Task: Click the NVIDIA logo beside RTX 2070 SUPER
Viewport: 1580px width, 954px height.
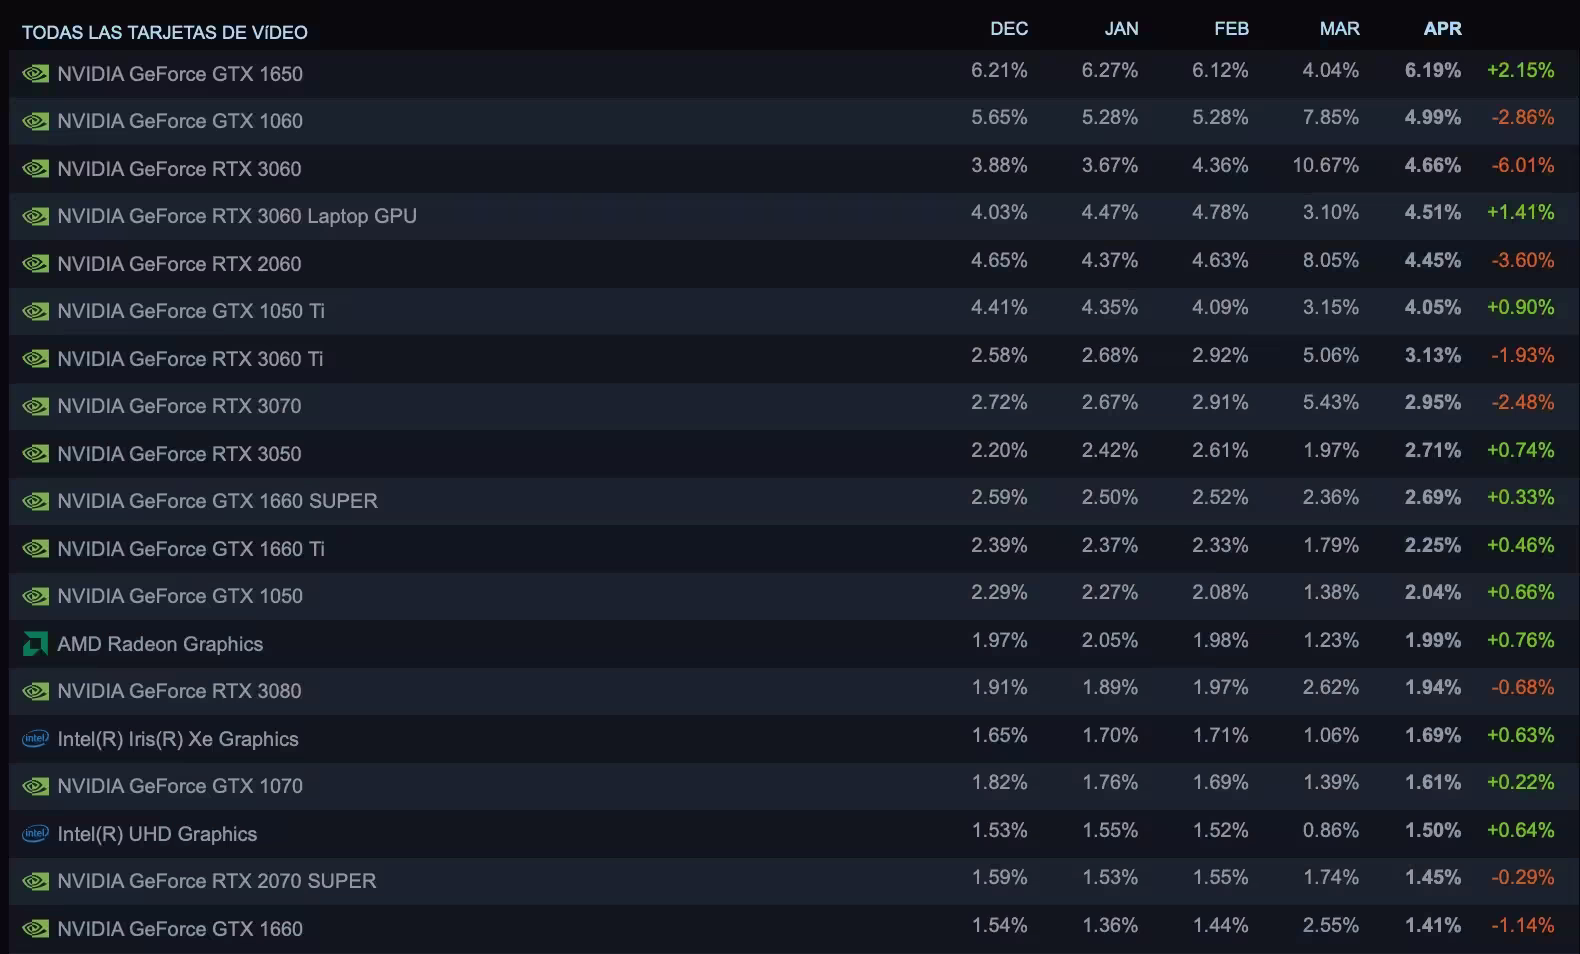Action: [x=35, y=881]
